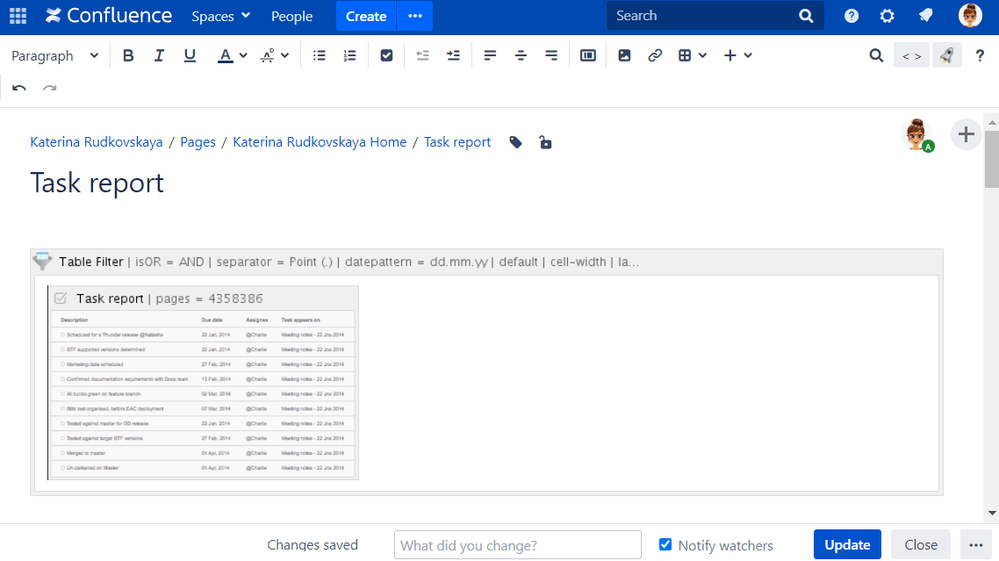Expand table options arrow
Viewport: 999px width, 561px height.
coord(703,56)
